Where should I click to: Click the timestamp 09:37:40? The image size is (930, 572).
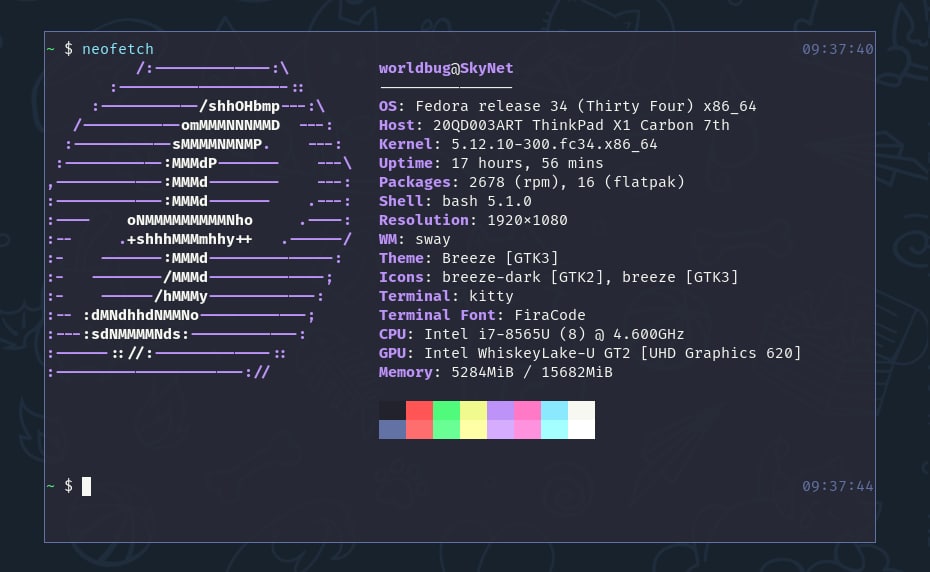click(x=837, y=49)
